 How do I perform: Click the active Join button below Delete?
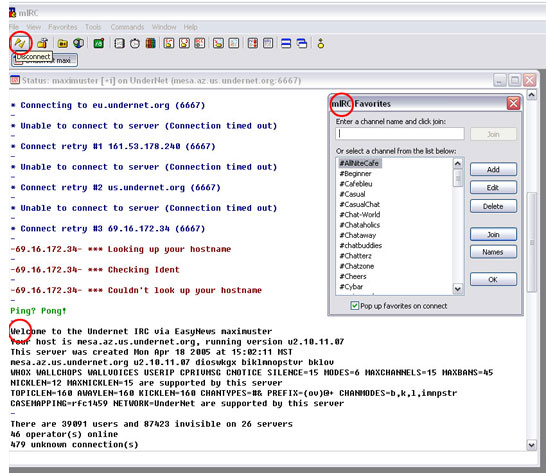click(x=493, y=234)
